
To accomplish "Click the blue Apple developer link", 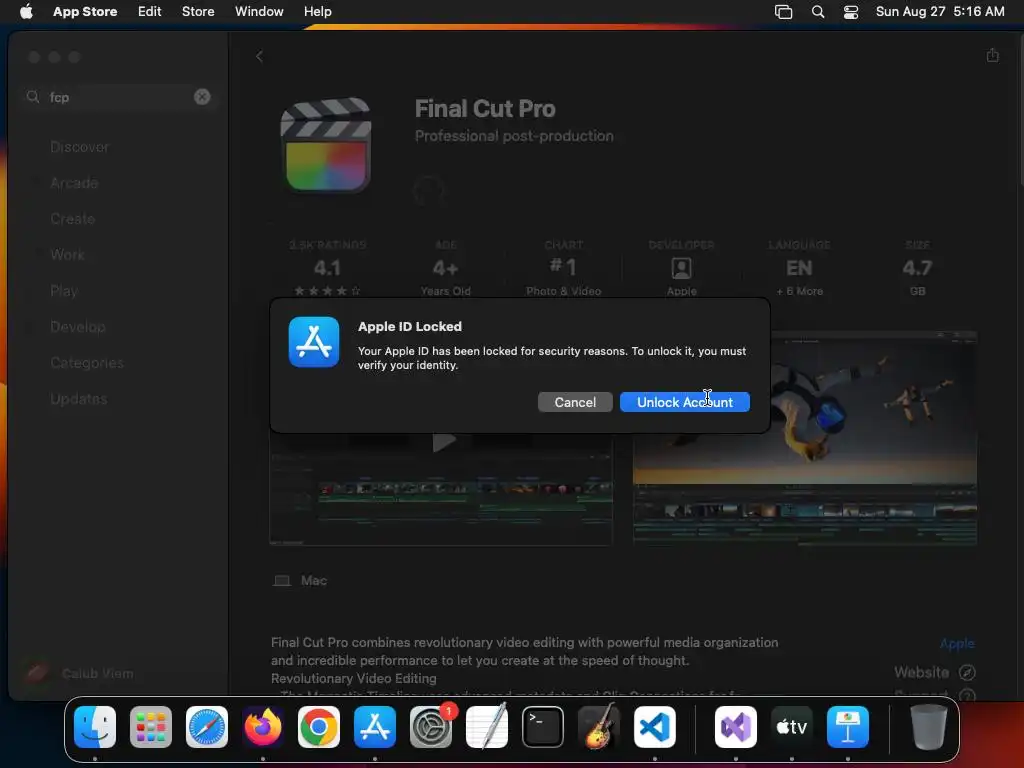I will [x=957, y=644].
